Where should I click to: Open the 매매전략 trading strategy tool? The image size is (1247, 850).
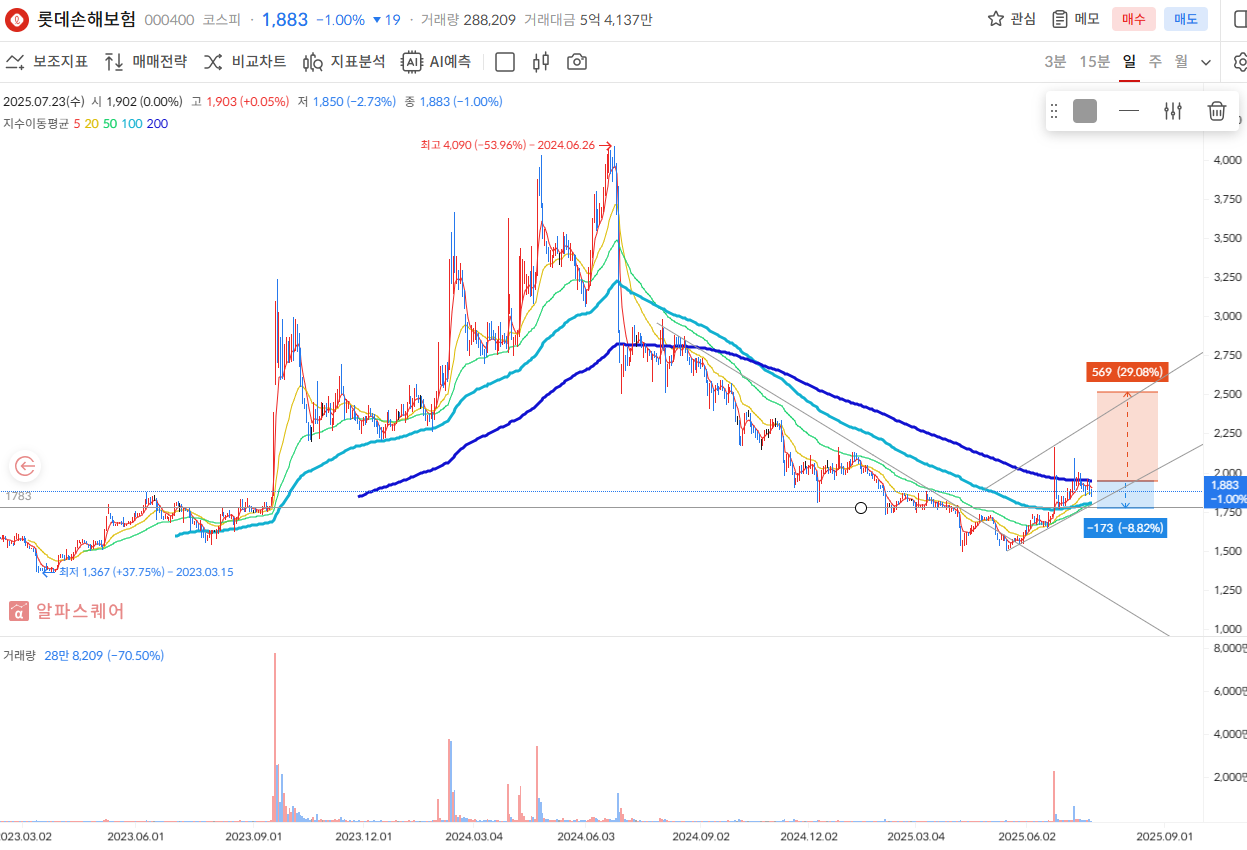click(x=145, y=62)
